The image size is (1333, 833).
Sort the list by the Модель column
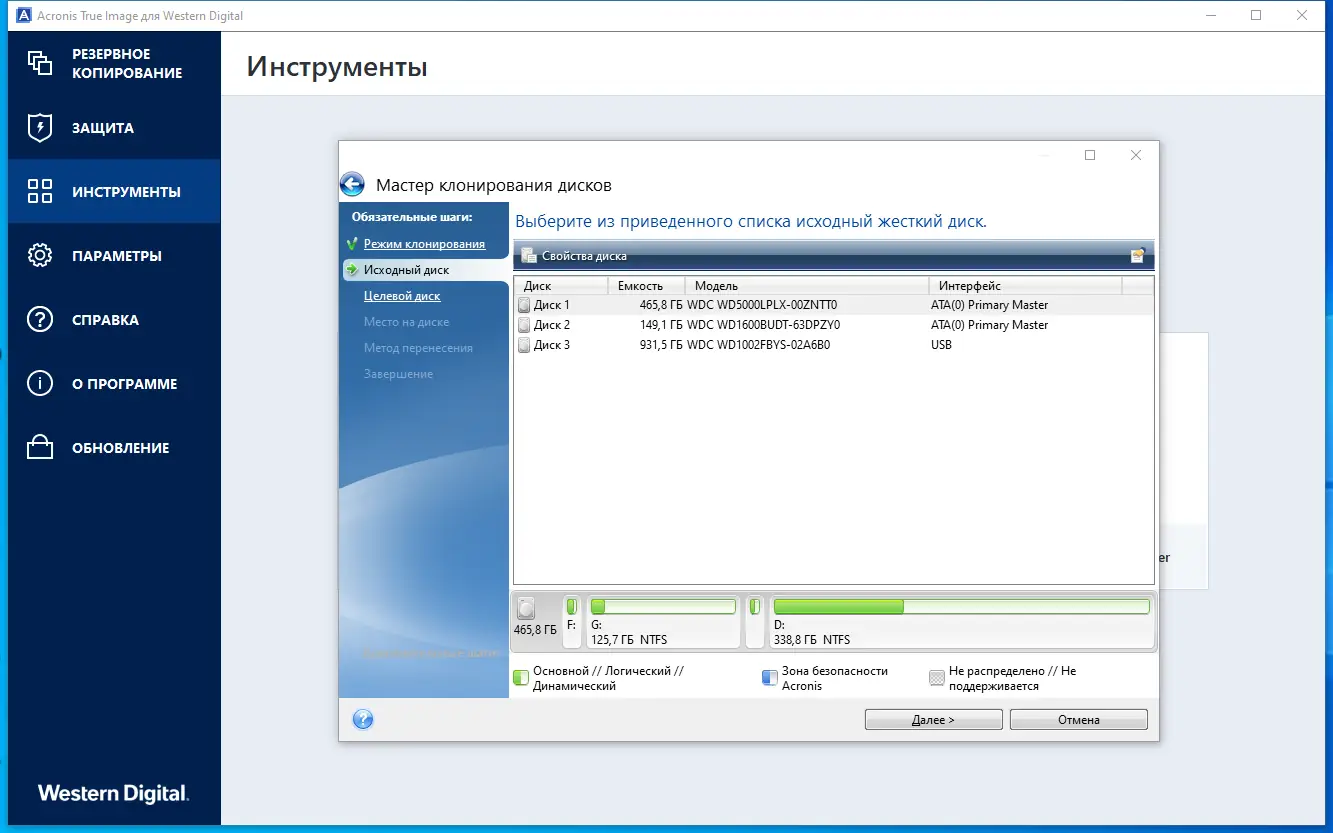click(x=806, y=286)
